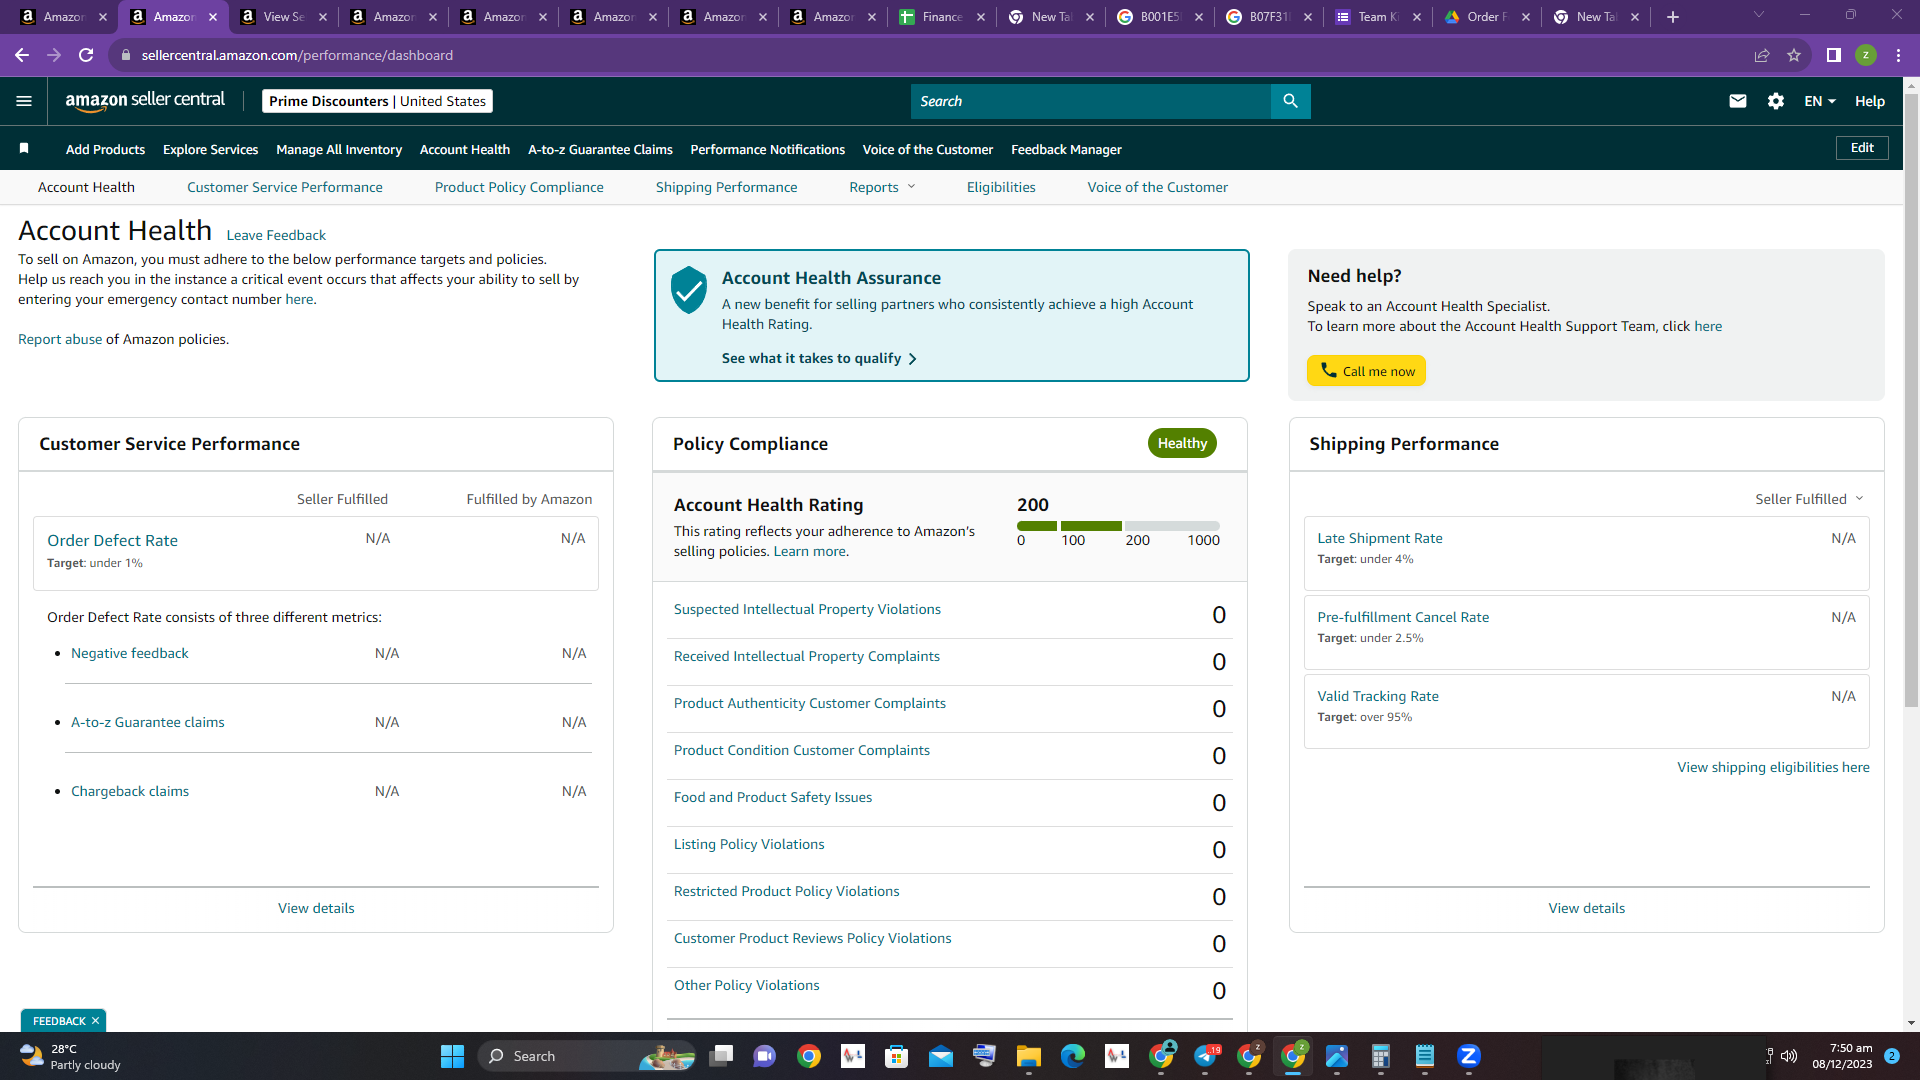Open the Listing Policy Violations link
Screen dimensions: 1920x1080
[x=749, y=844]
